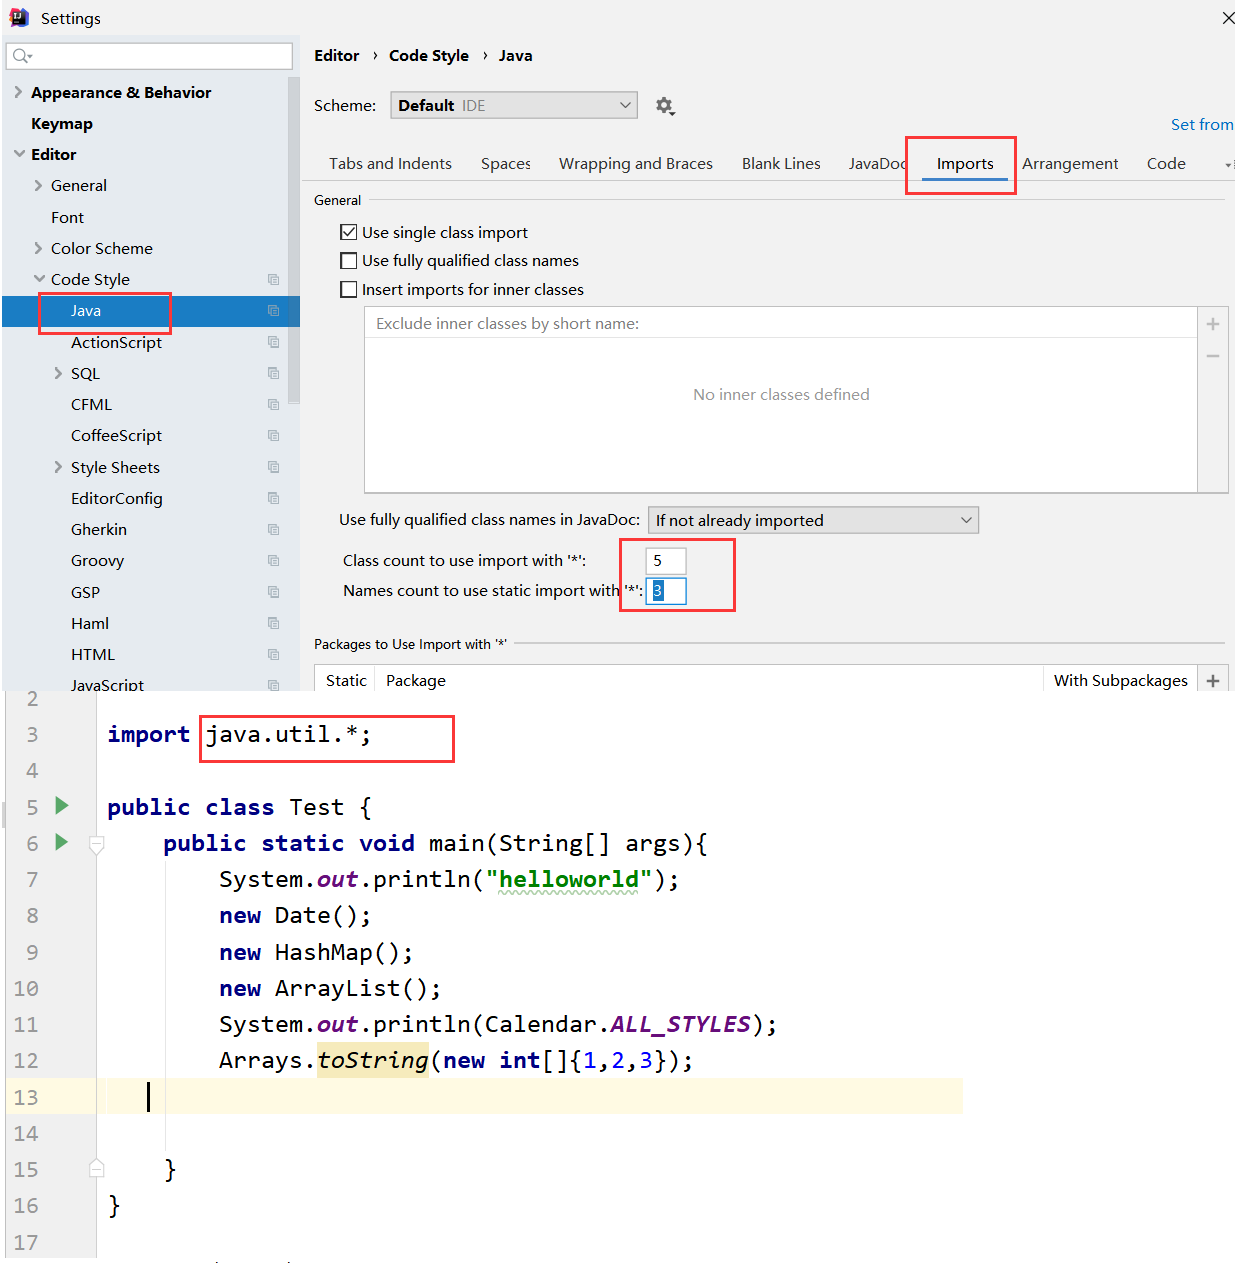Select the Imports tab
This screenshot has height=1263, width=1236.
(x=965, y=164)
